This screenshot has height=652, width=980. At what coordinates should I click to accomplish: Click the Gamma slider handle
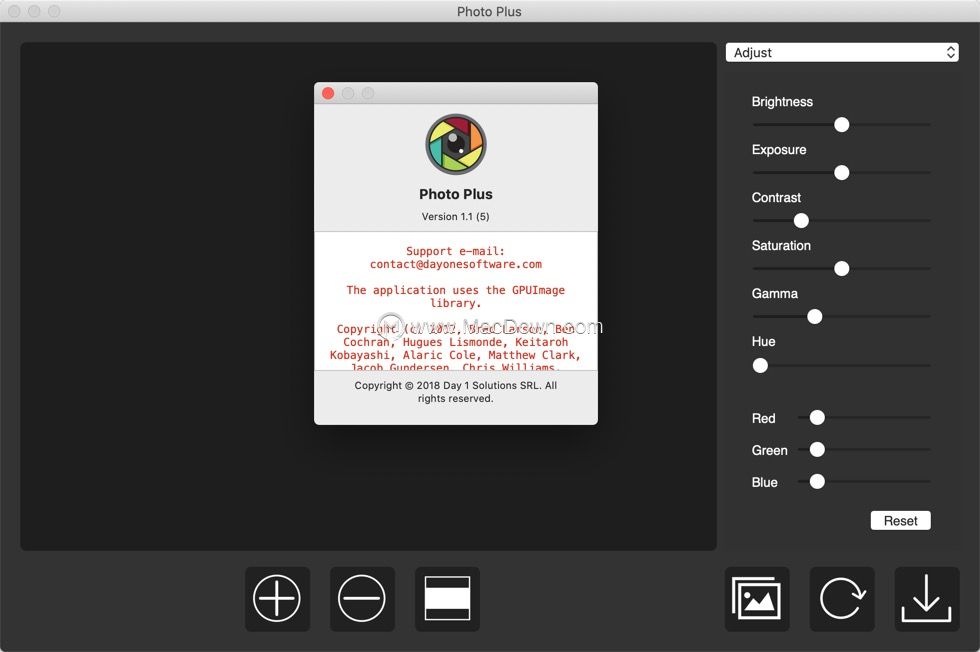coord(814,317)
